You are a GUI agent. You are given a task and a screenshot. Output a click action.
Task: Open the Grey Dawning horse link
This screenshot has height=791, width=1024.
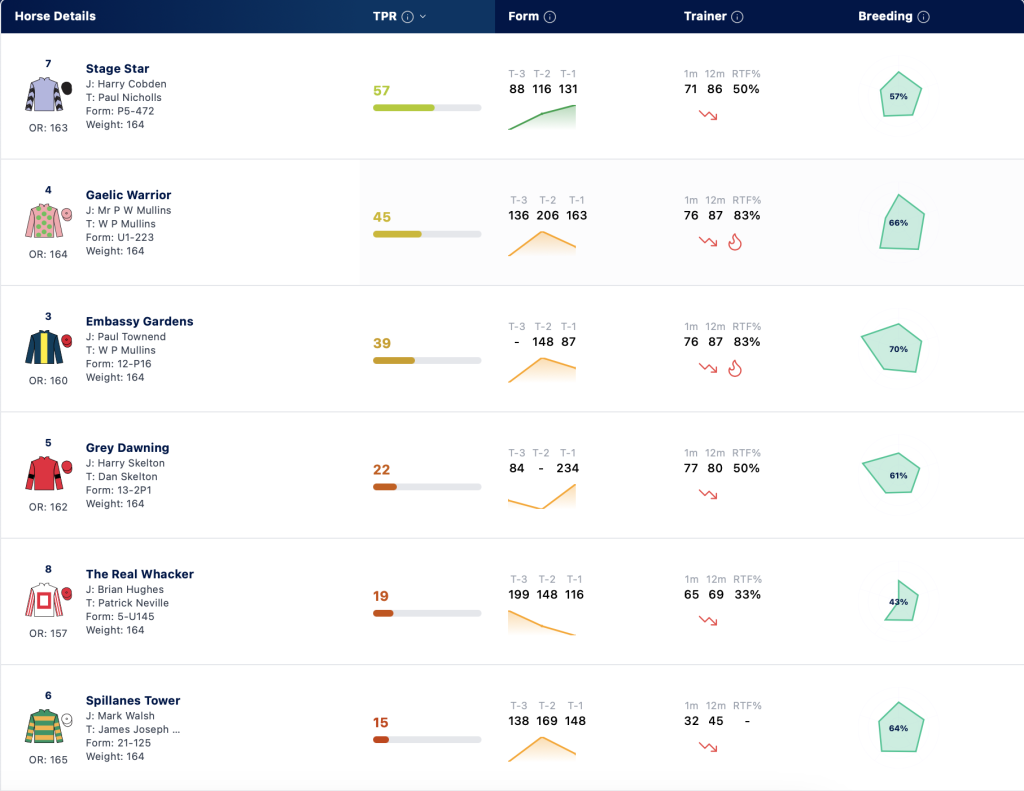click(x=127, y=447)
